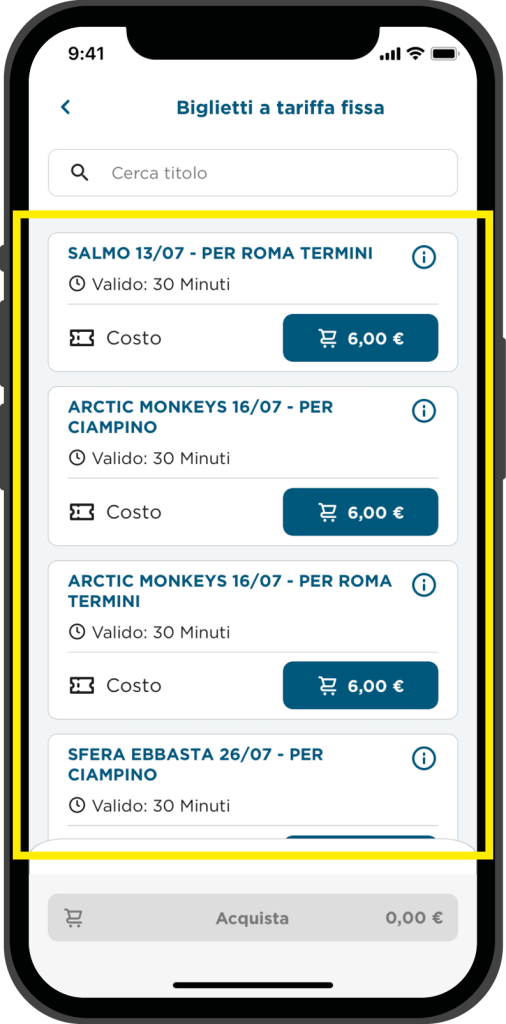The width and height of the screenshot is (506, 1024).
Task: Select the Salmo 13/07 Per Roma Termini title
Action: point(220,253)
